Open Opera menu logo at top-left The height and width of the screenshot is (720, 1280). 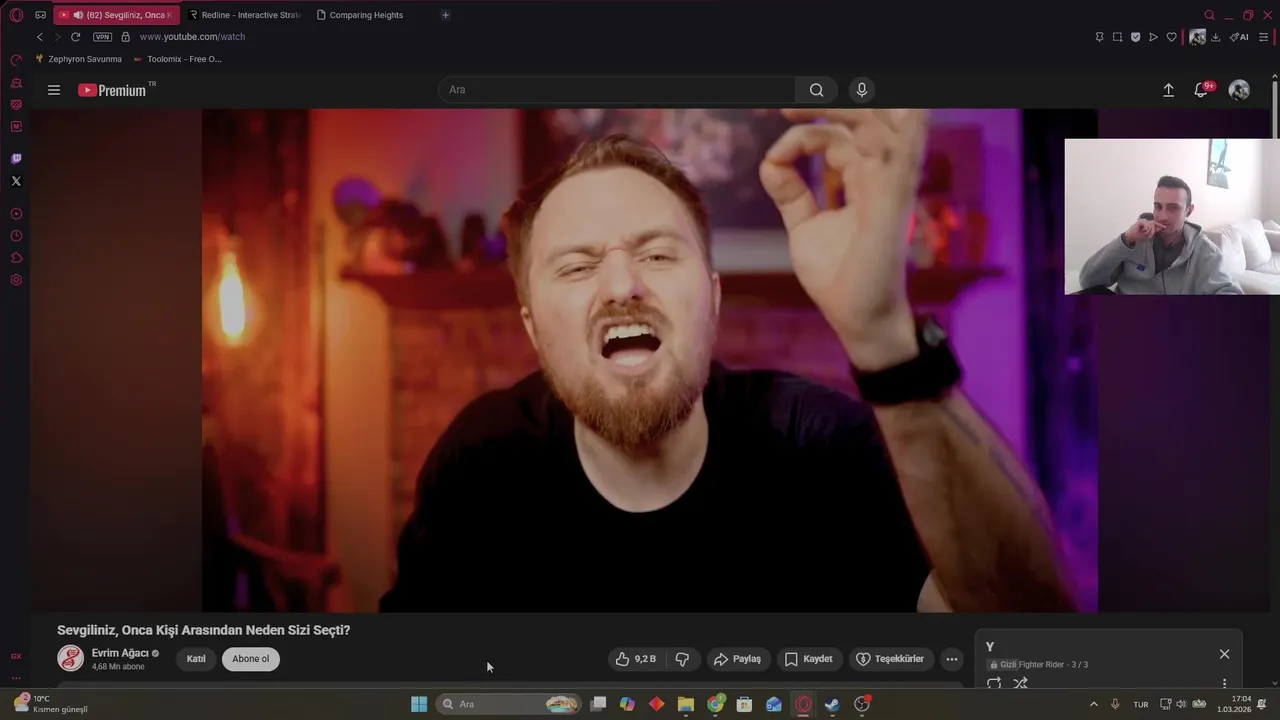tap(16, 15)
